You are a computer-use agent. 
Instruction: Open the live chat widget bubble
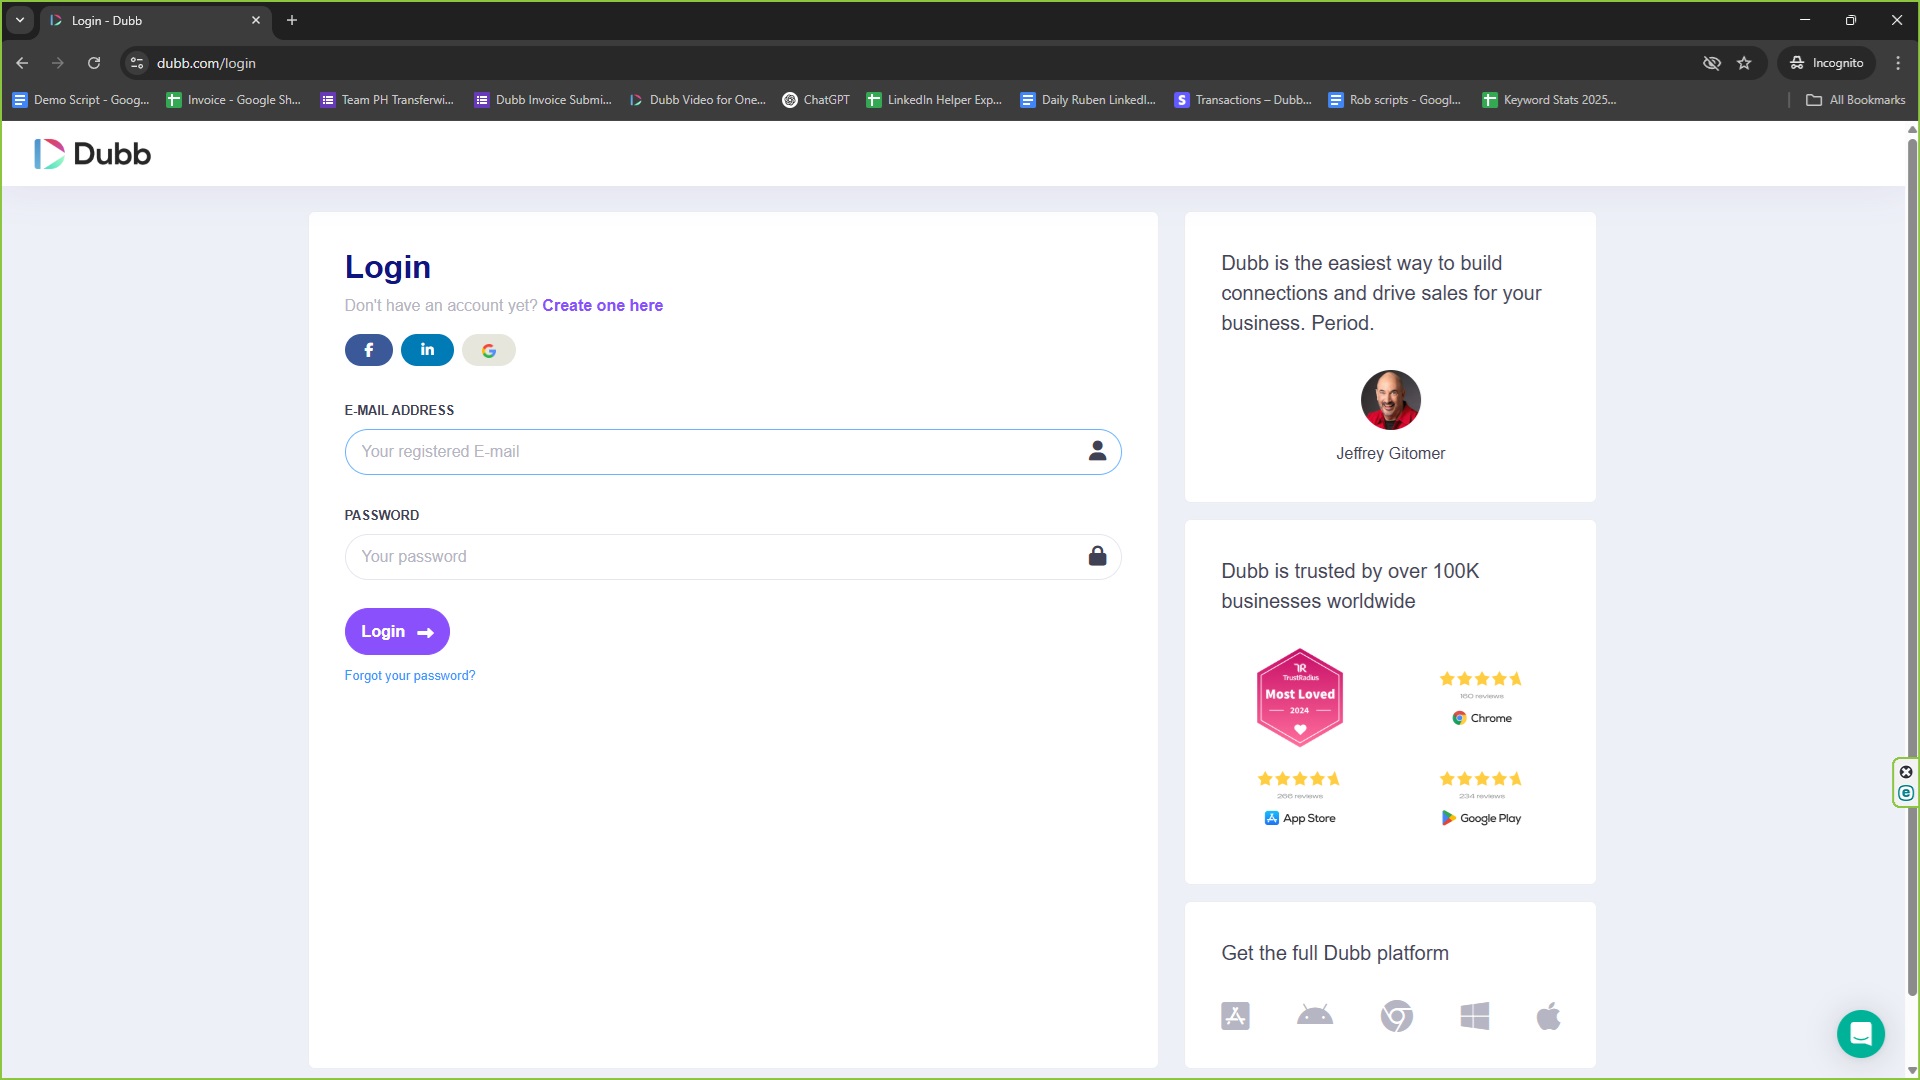(x=1860, y=1033)
